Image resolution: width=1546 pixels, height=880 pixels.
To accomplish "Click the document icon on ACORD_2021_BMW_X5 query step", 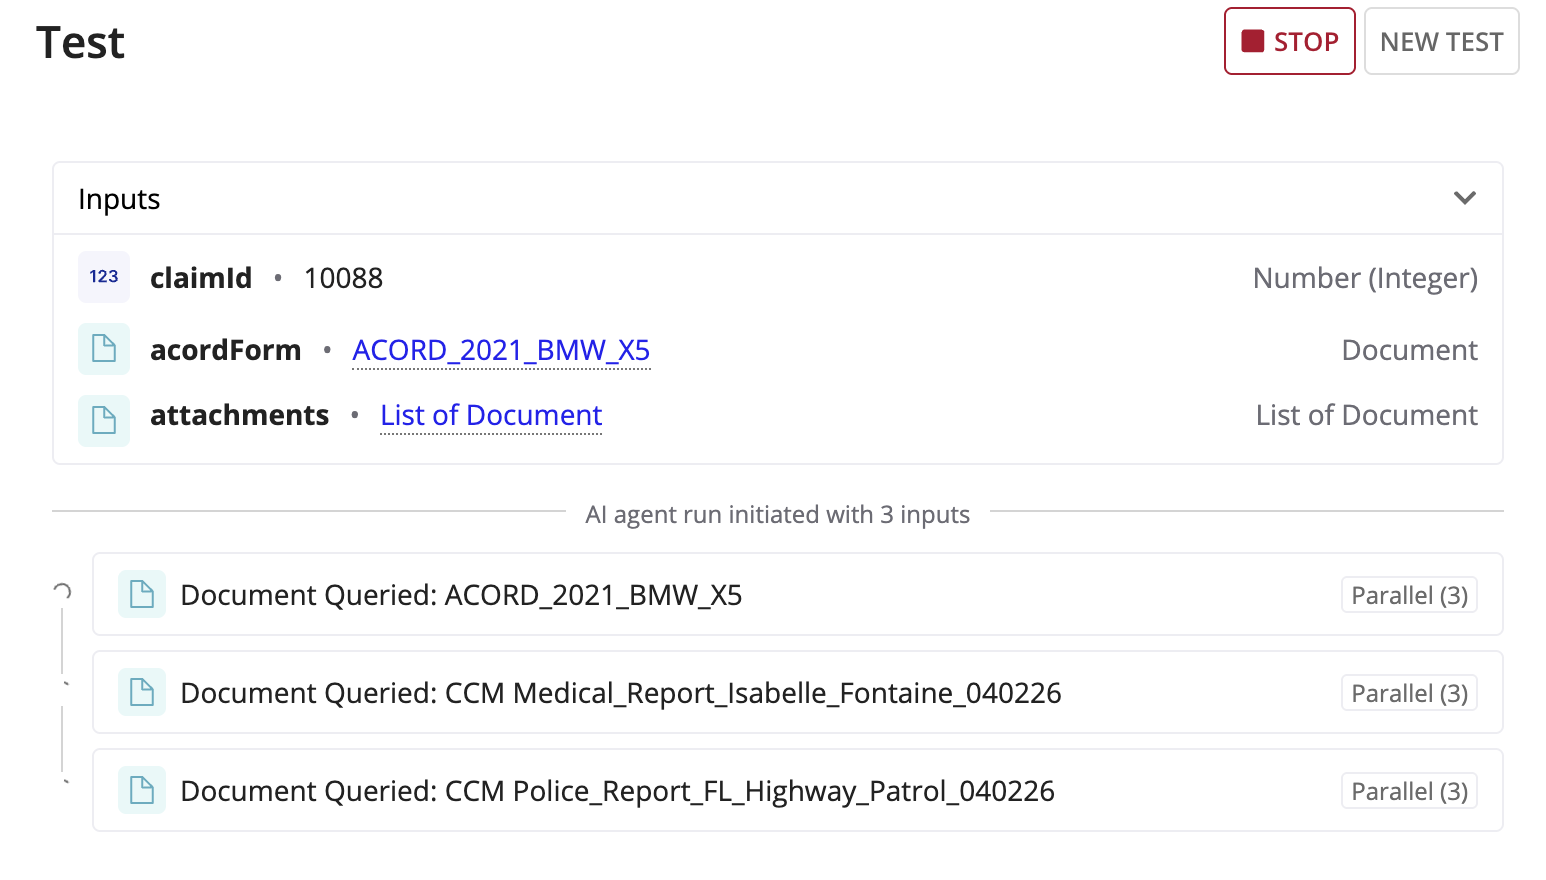I will (142, 595).
